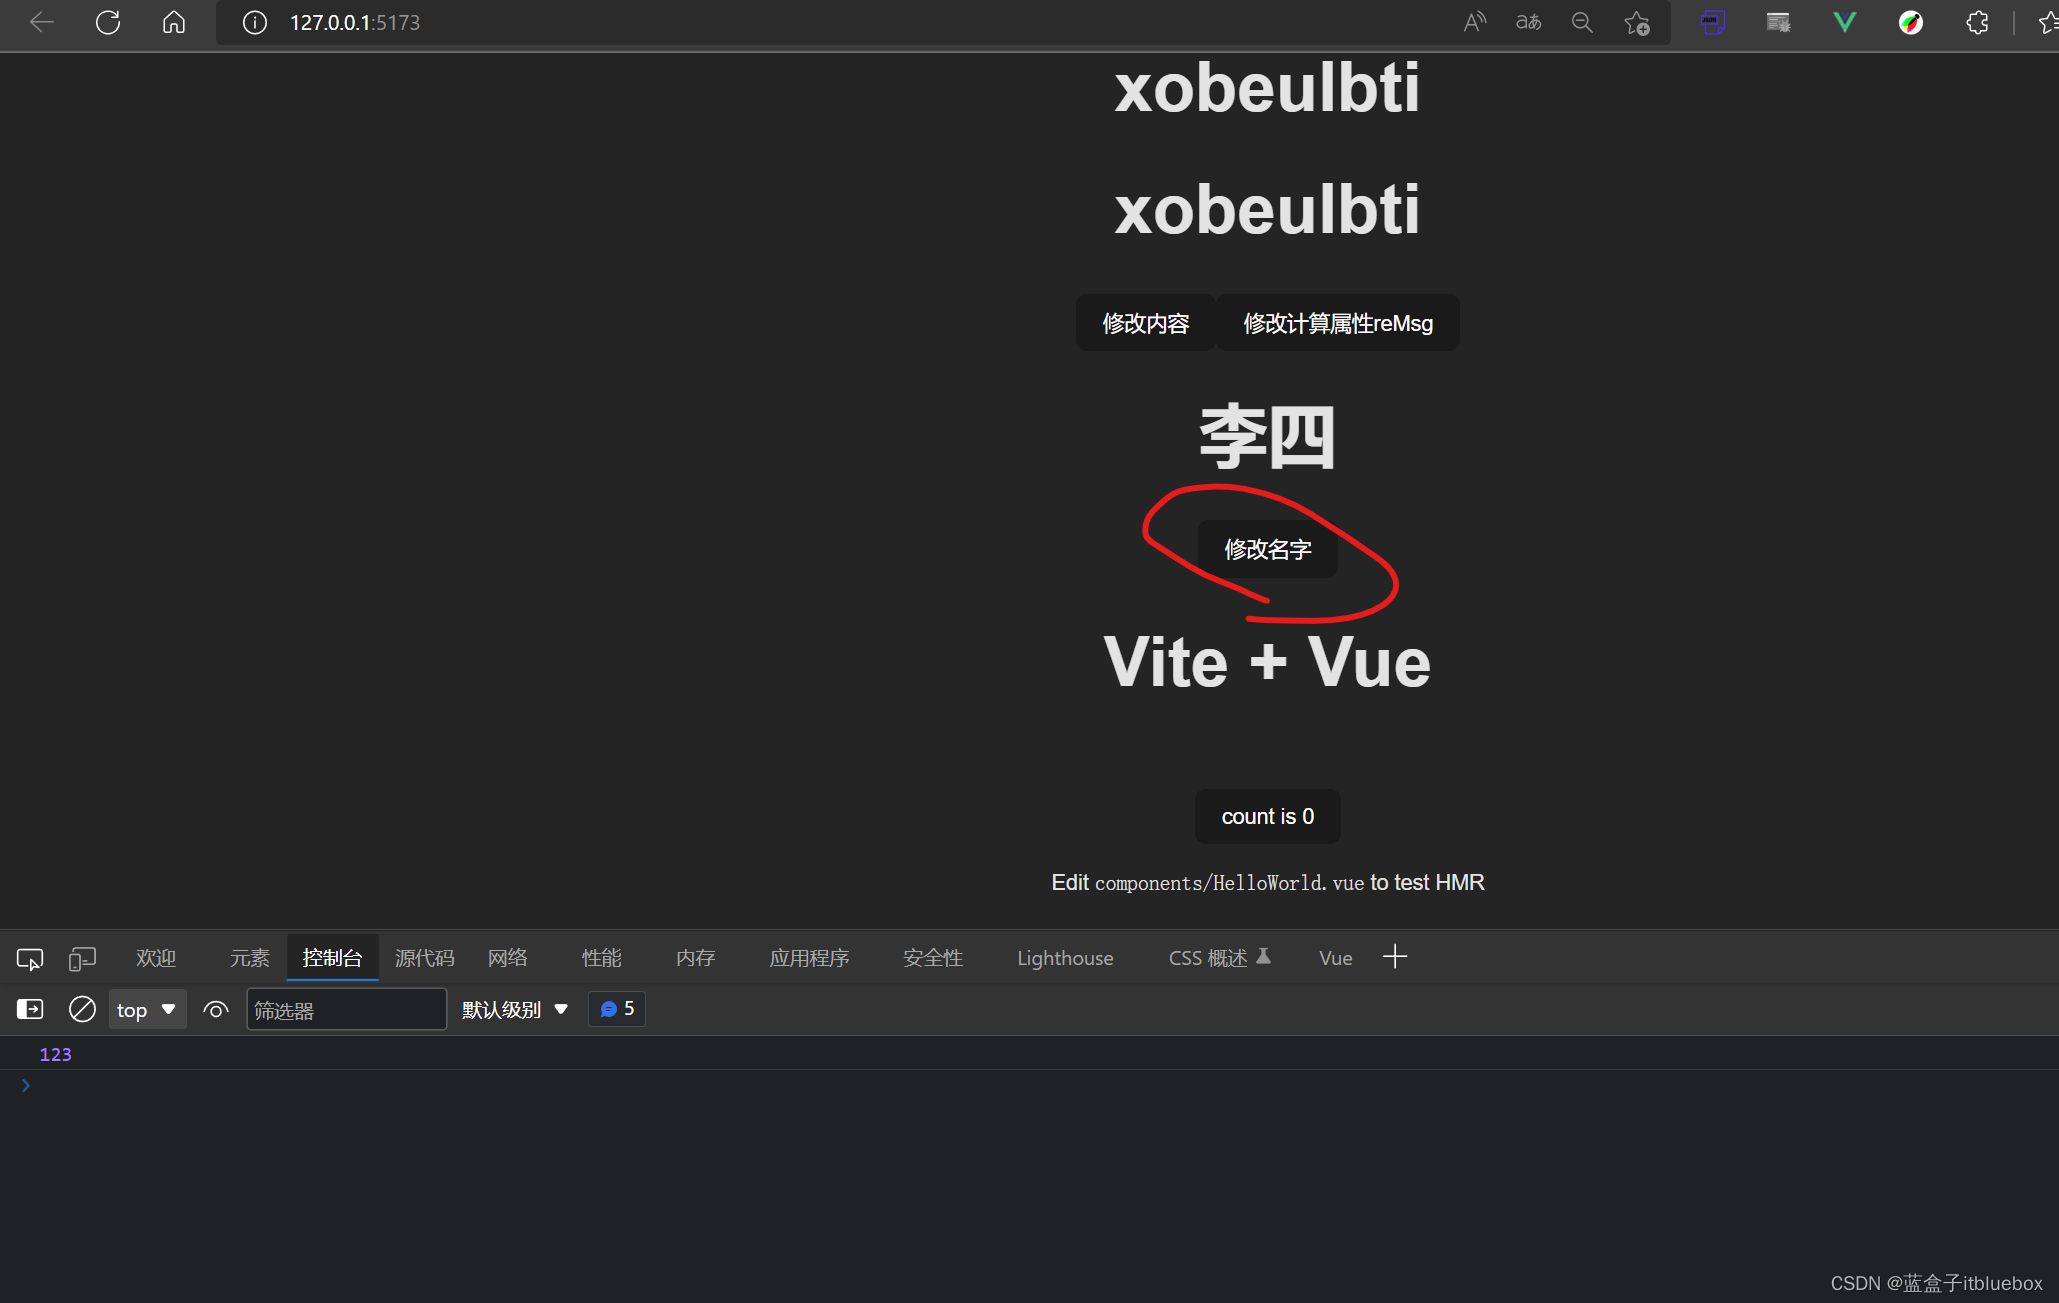Open the 安全性 tab
The height and width of the screenshot is (1303, 2059).
coord(933,958)
